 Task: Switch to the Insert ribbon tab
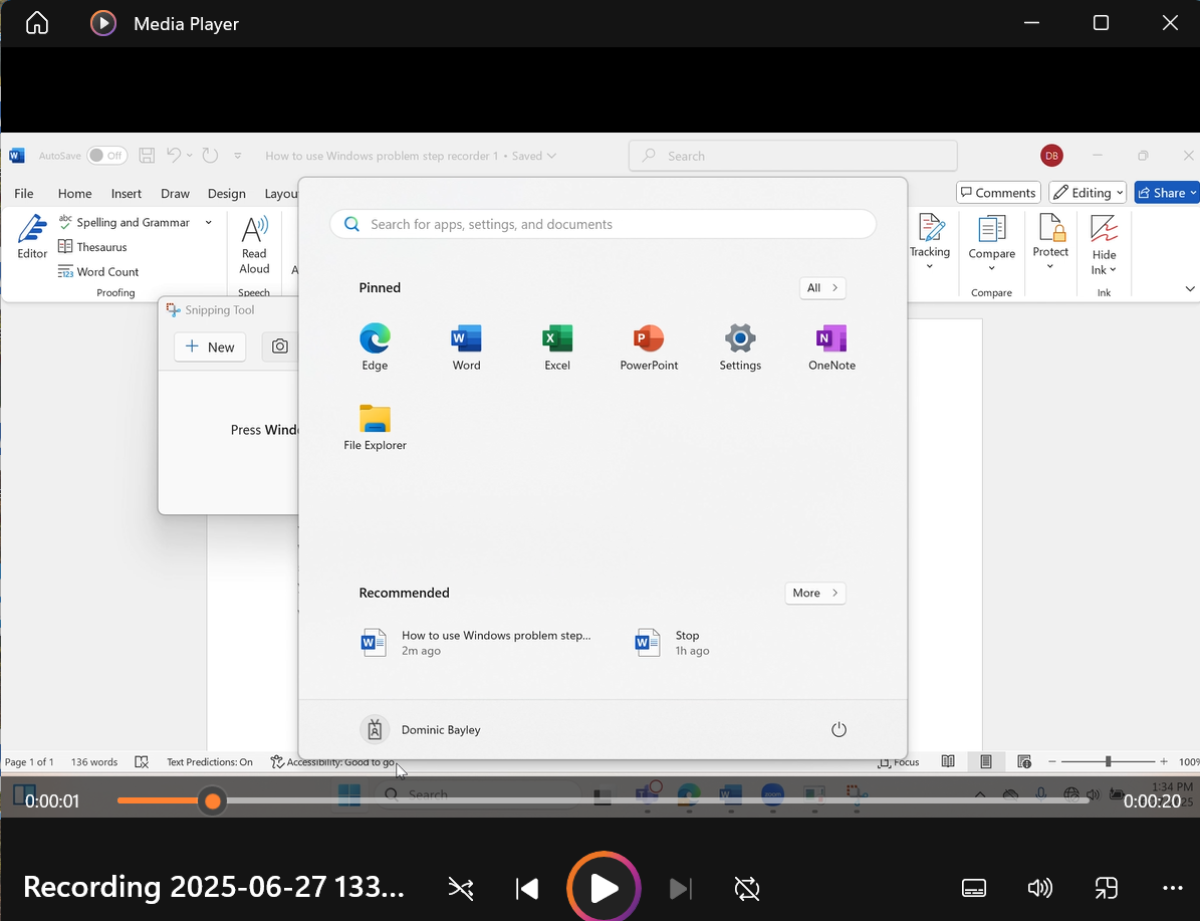click(126, 194)
